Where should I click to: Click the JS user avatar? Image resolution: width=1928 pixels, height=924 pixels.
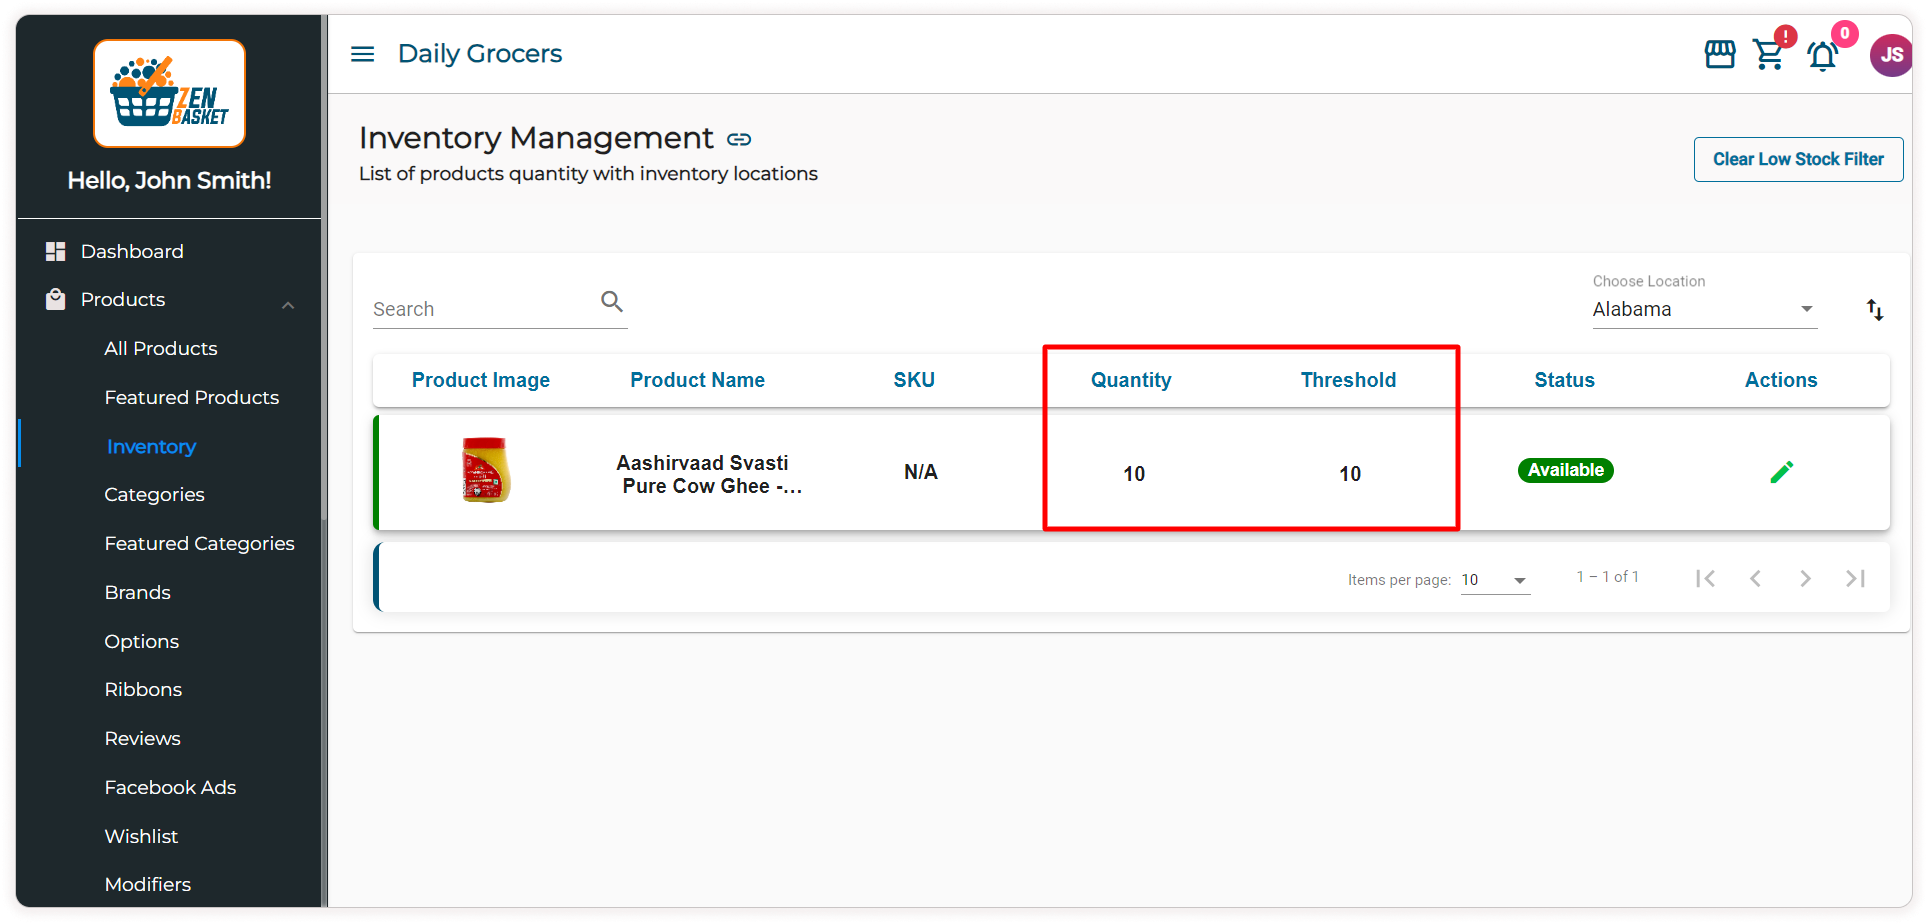tap(1890, 55)
